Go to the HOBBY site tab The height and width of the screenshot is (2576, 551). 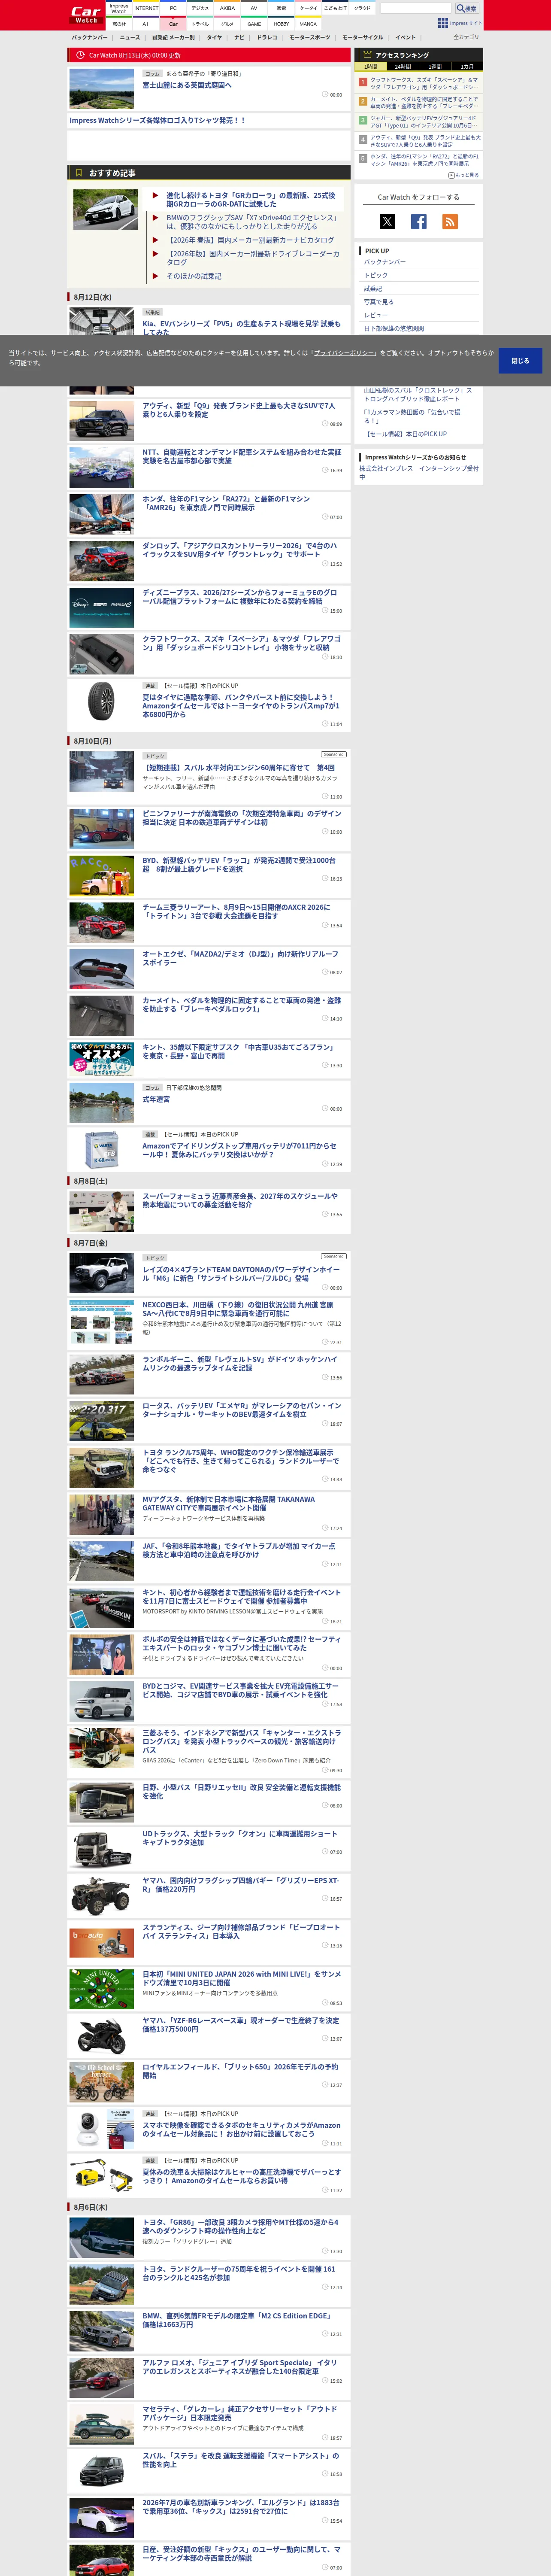coord(281,24)
